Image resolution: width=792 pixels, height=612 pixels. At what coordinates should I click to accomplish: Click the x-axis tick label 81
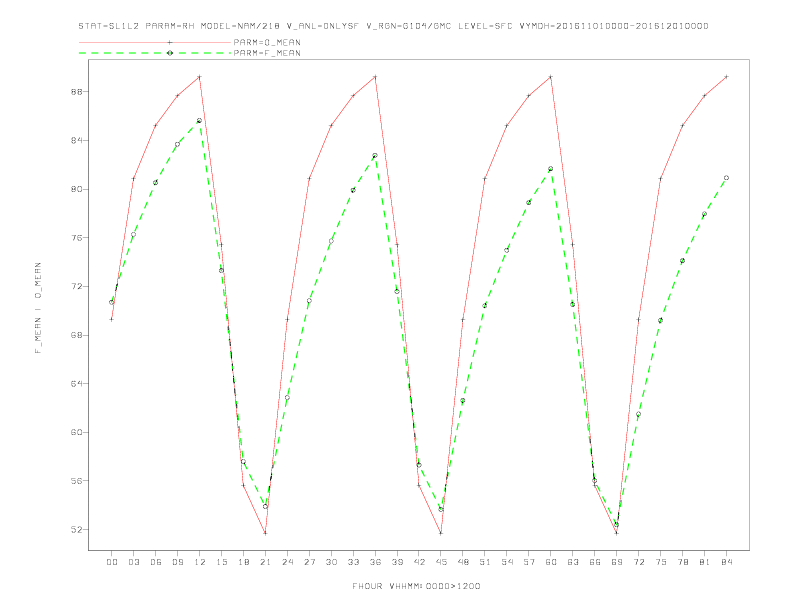[705, 562]
